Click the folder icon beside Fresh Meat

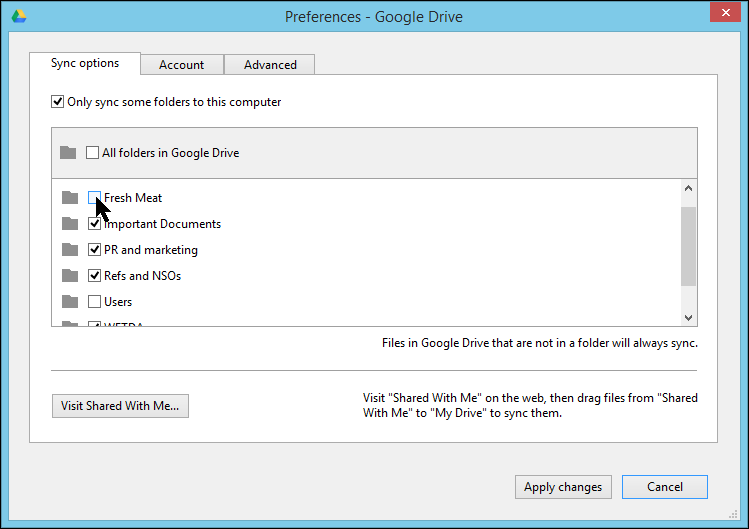tap(69, 198)
